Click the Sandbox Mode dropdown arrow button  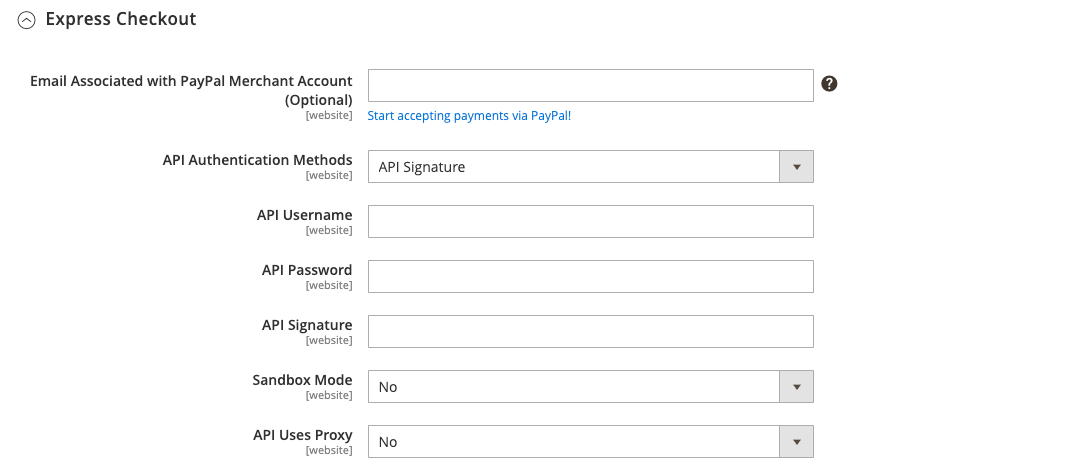point(796,387)
